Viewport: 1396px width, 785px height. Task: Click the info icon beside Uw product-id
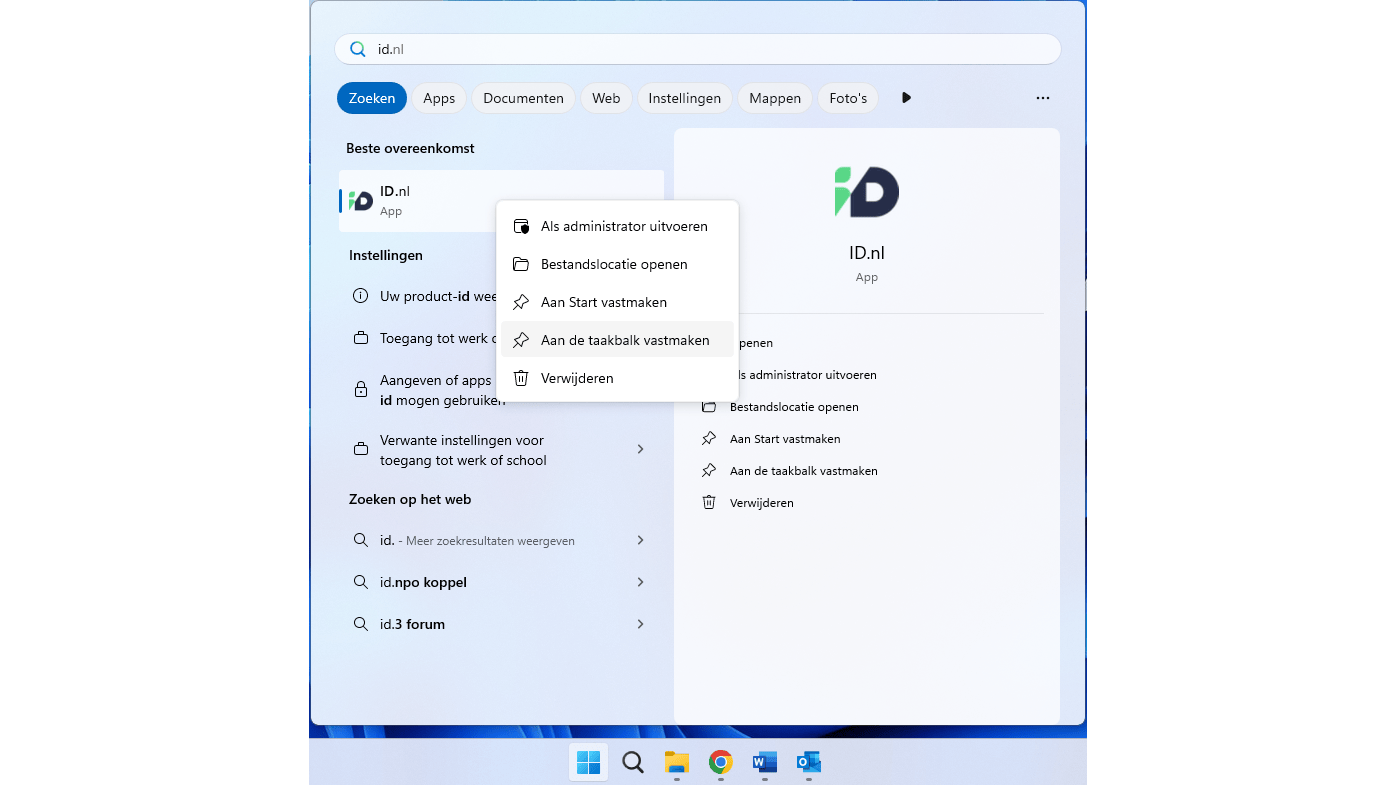tap(361, 296)
